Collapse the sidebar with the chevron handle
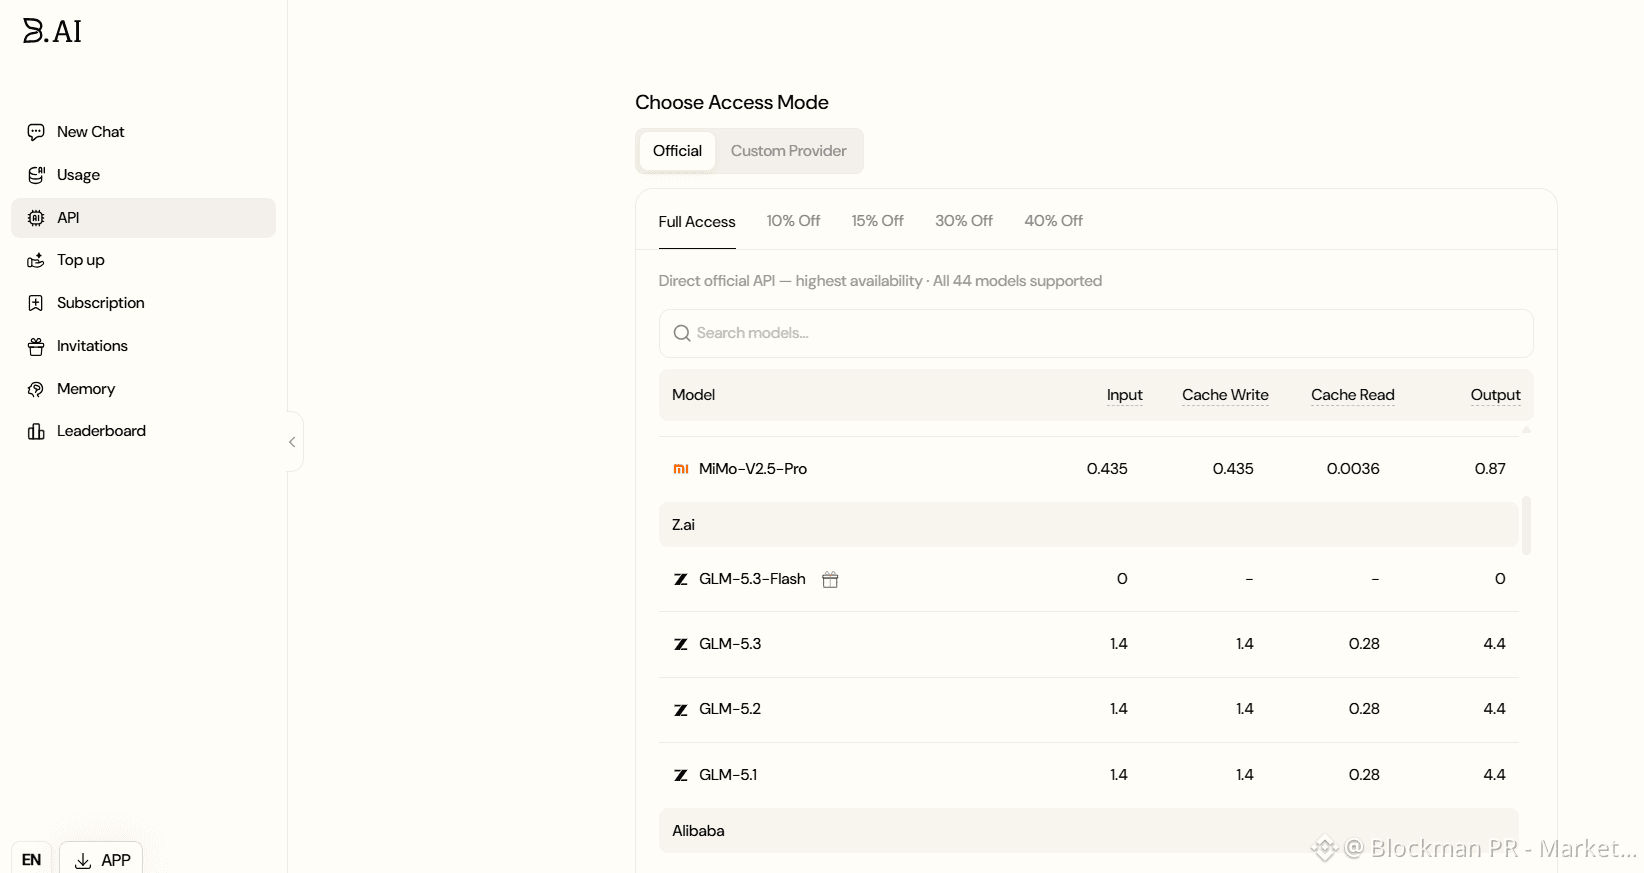The height and width of the screenshot is (873, 1644). coord(293,442)
